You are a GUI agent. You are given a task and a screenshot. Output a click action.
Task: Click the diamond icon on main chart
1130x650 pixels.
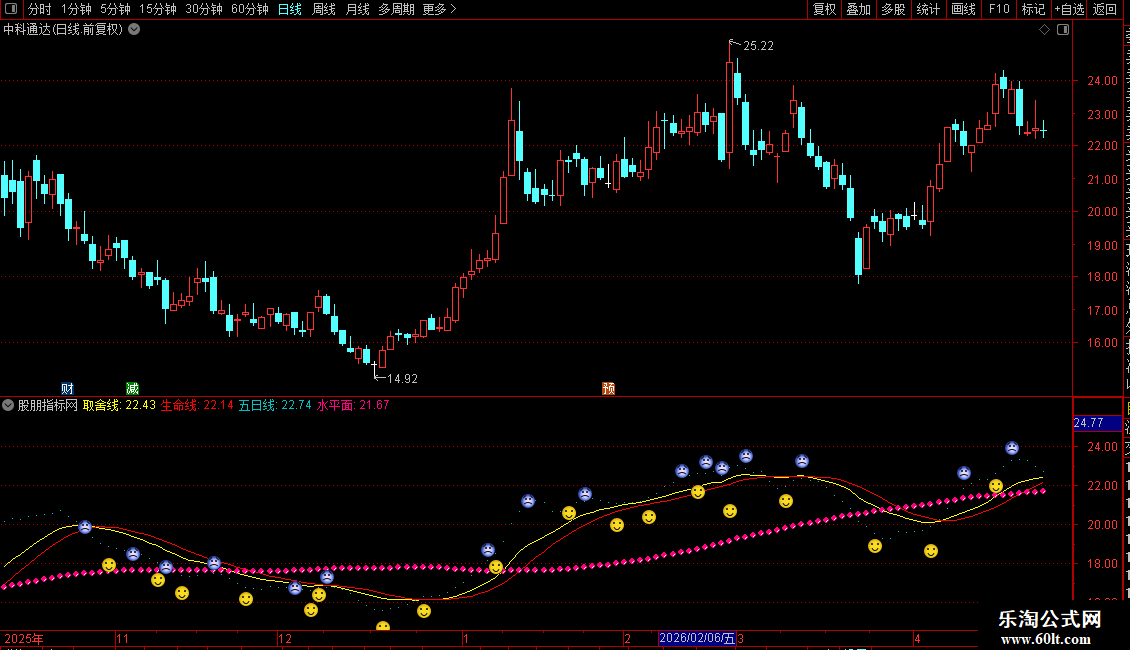click(x=1044, y=30)
